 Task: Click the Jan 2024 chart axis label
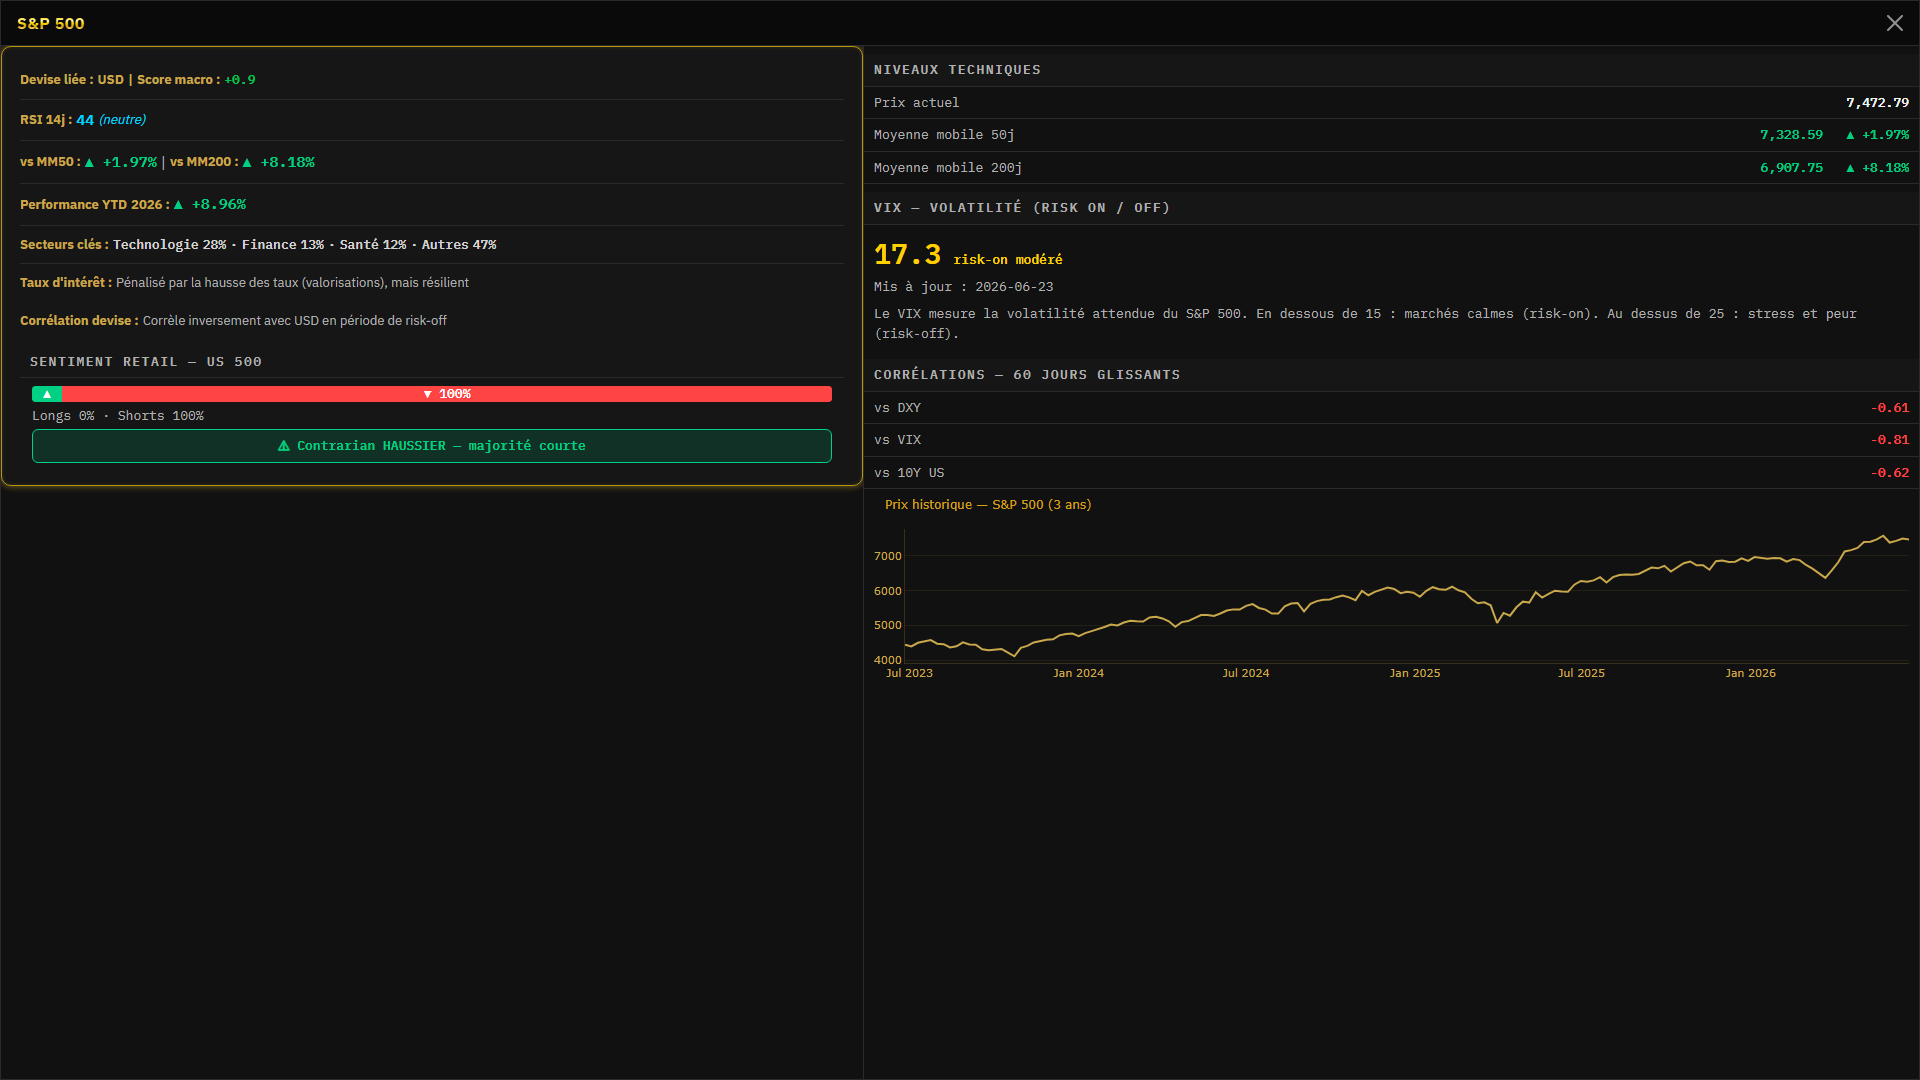(x=1078, y=673)
